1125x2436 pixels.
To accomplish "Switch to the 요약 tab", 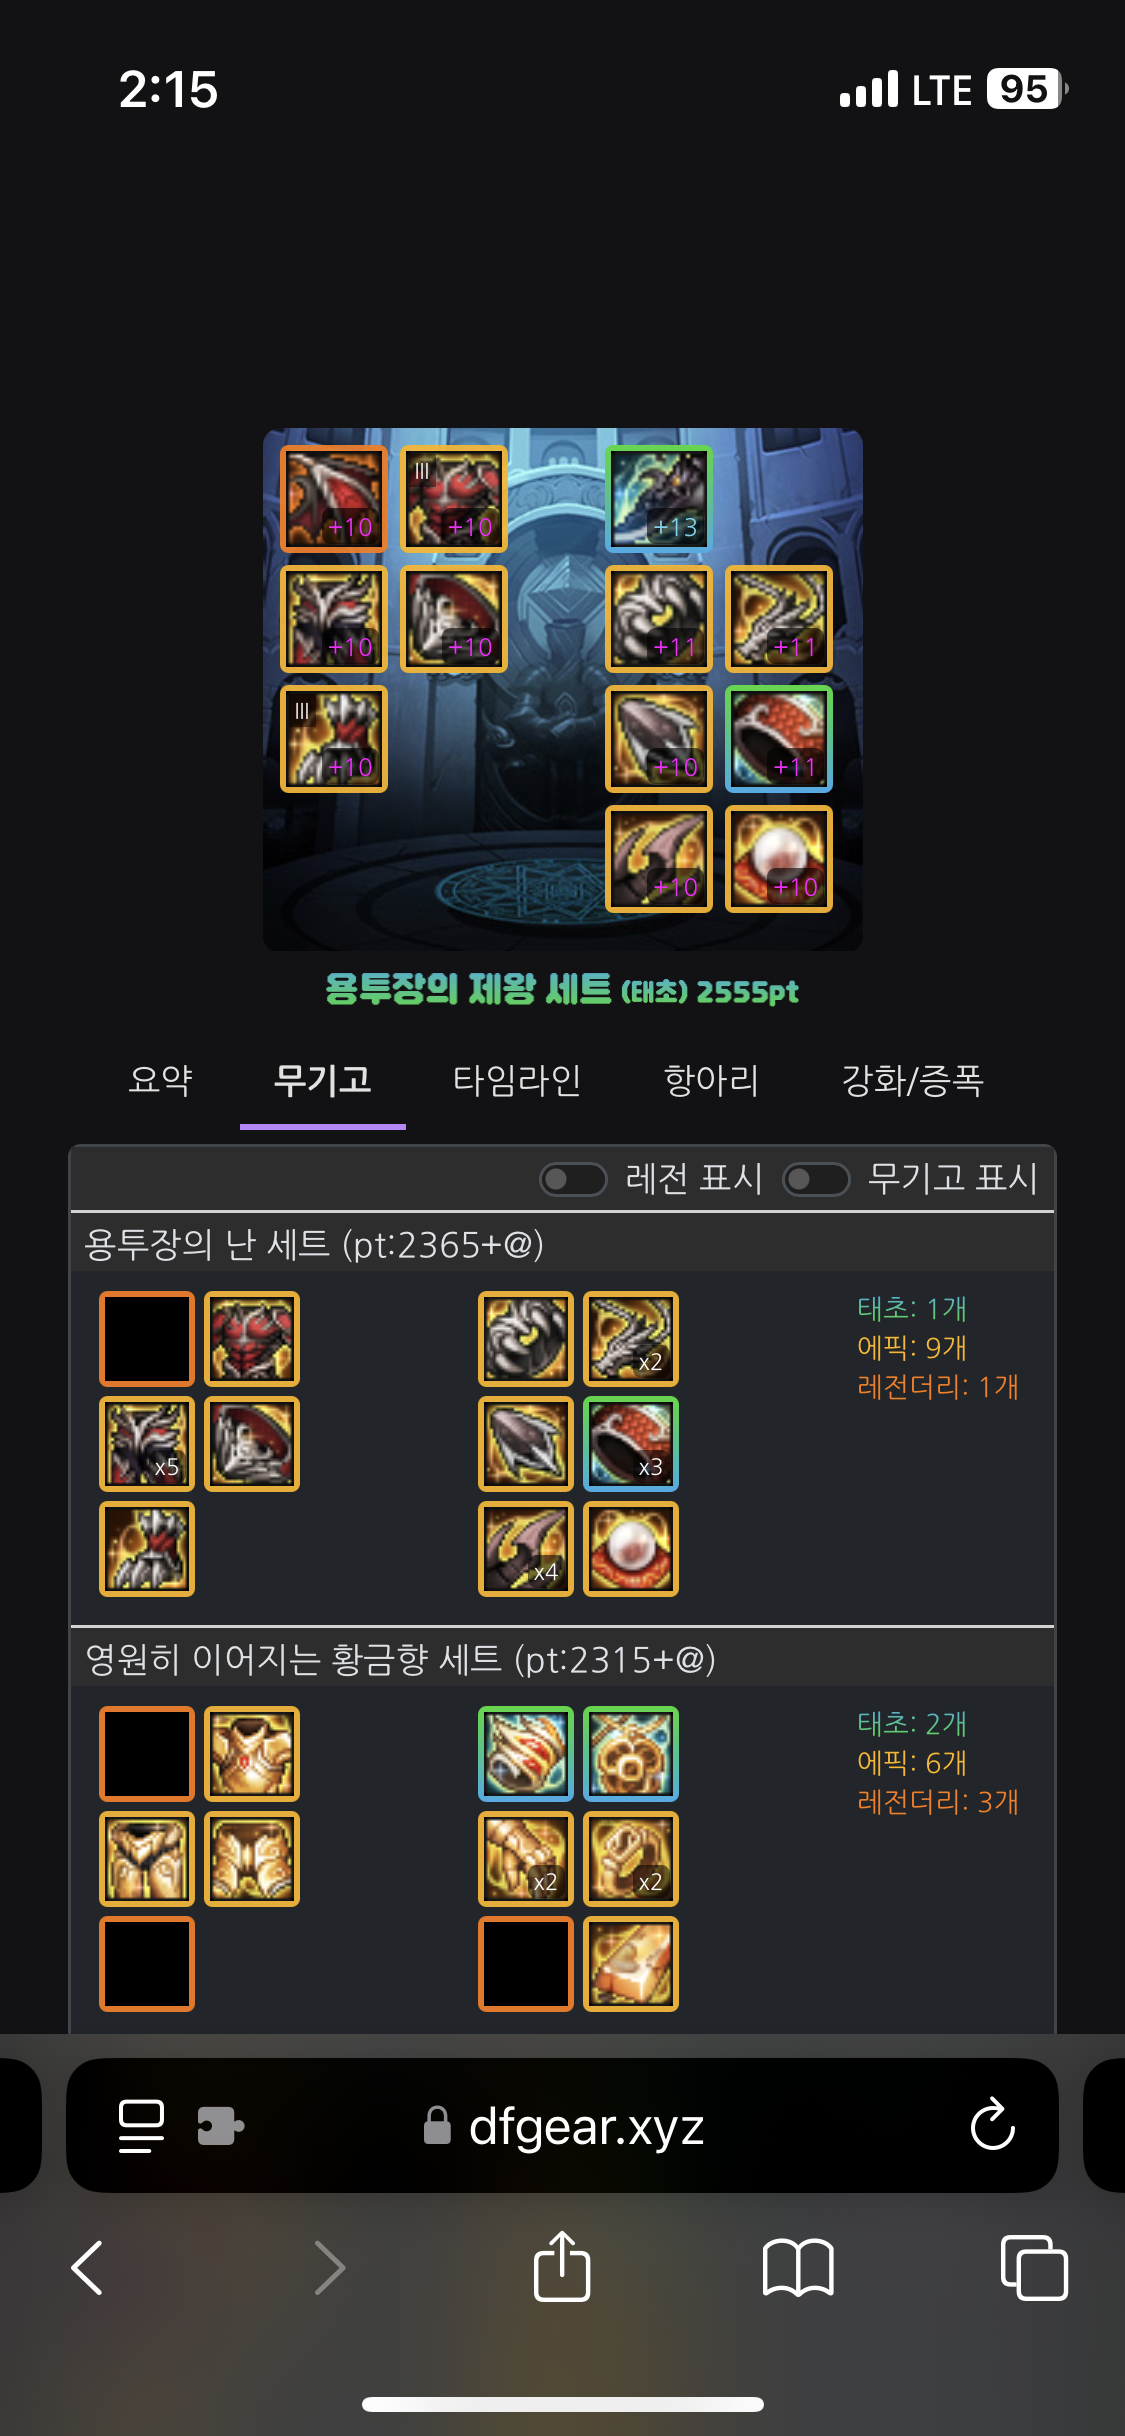I will click(x=160, y=1080).
